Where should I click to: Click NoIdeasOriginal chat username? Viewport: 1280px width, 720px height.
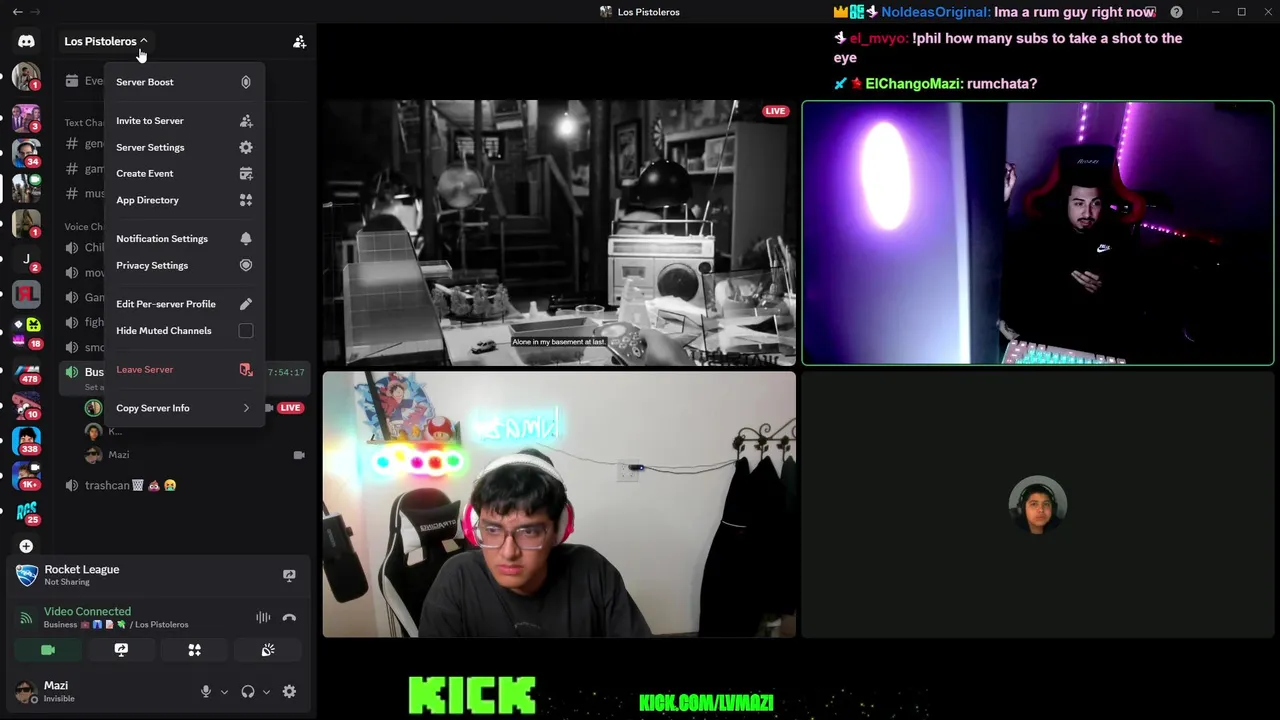click(935, 12)
